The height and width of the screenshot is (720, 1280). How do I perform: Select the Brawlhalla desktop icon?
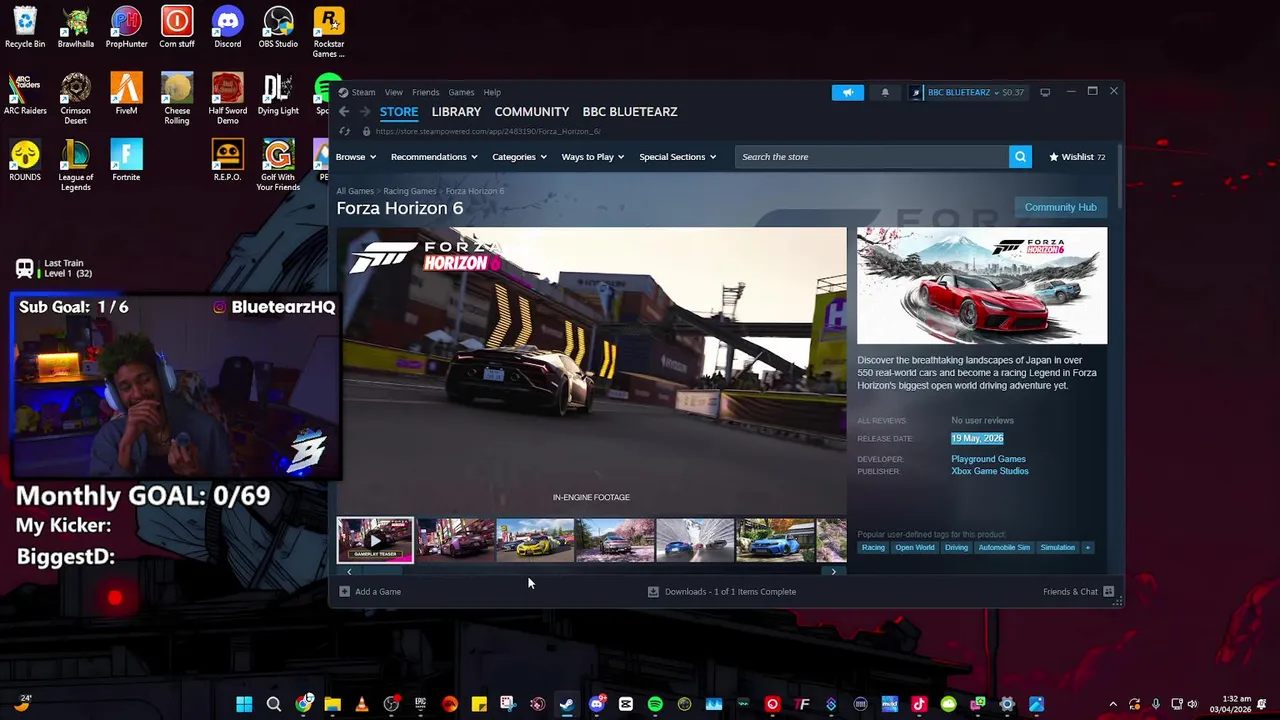coord(76,27)
